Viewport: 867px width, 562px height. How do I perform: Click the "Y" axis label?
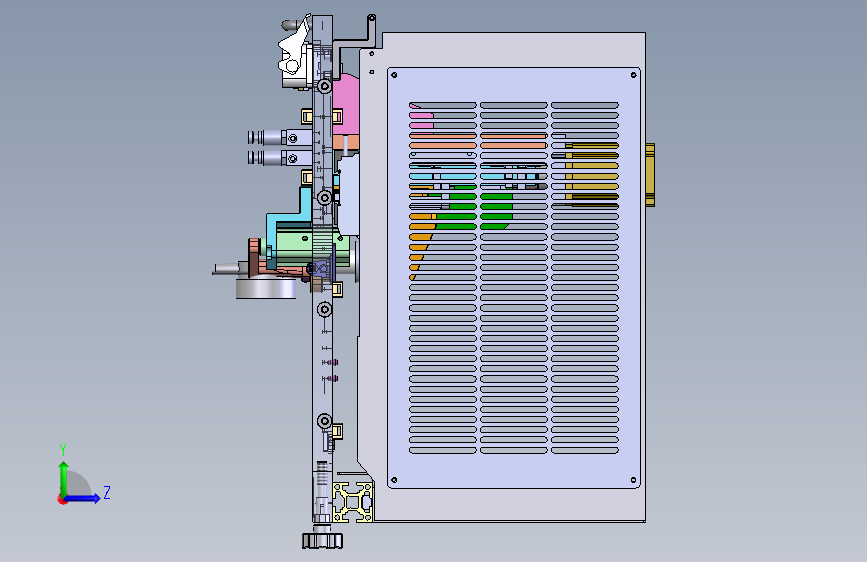63,449
